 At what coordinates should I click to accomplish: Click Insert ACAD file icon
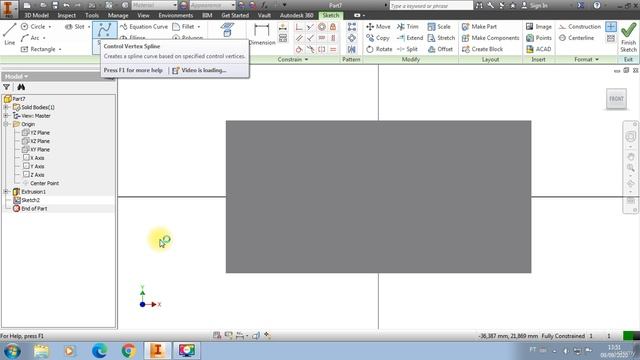pos(538,49)
